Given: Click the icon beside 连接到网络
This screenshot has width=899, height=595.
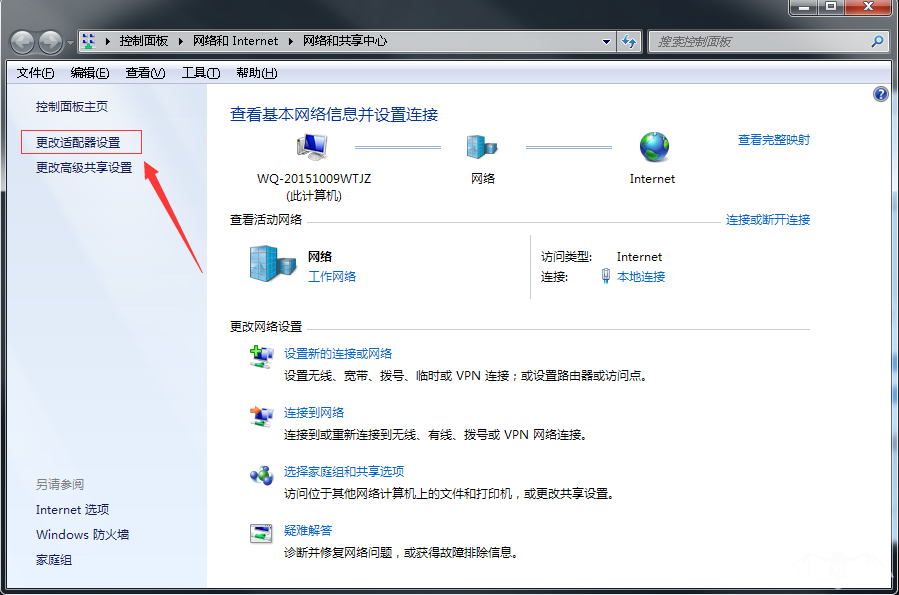Looking at the screenshot, I should 261,416.
